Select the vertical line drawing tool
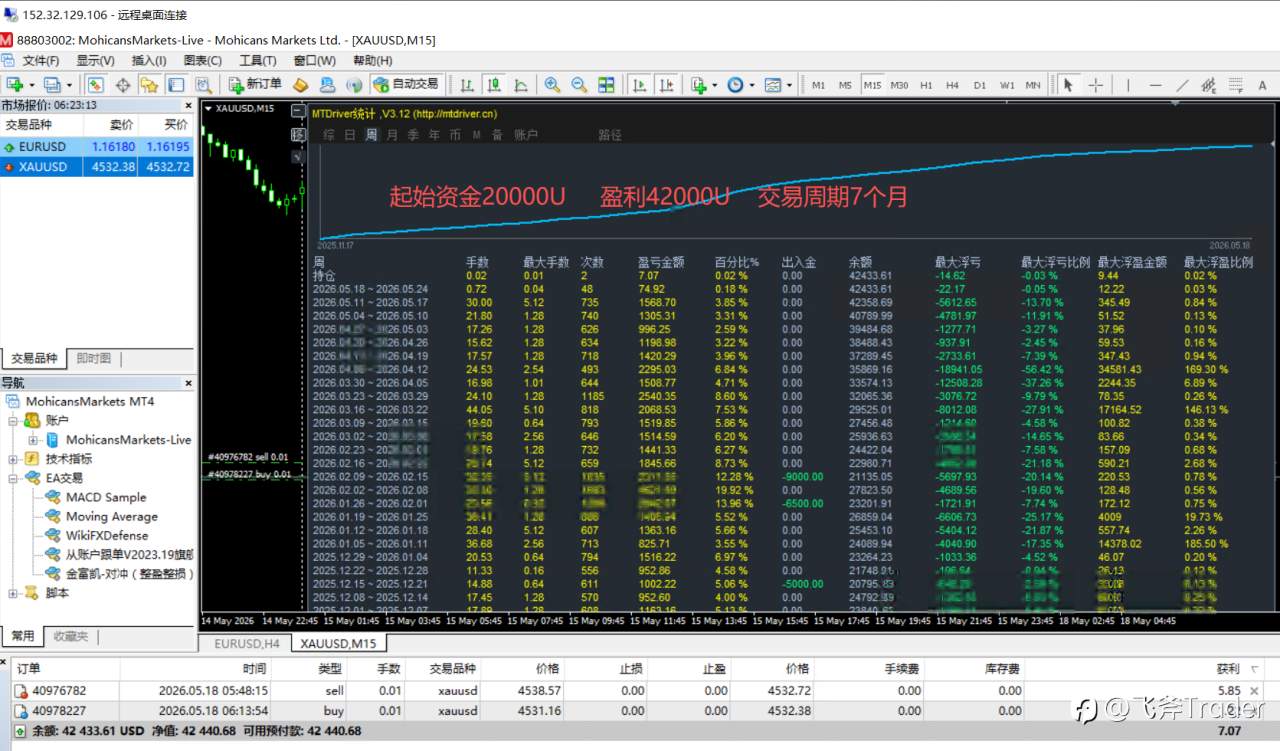 (x=1128, y=85)
